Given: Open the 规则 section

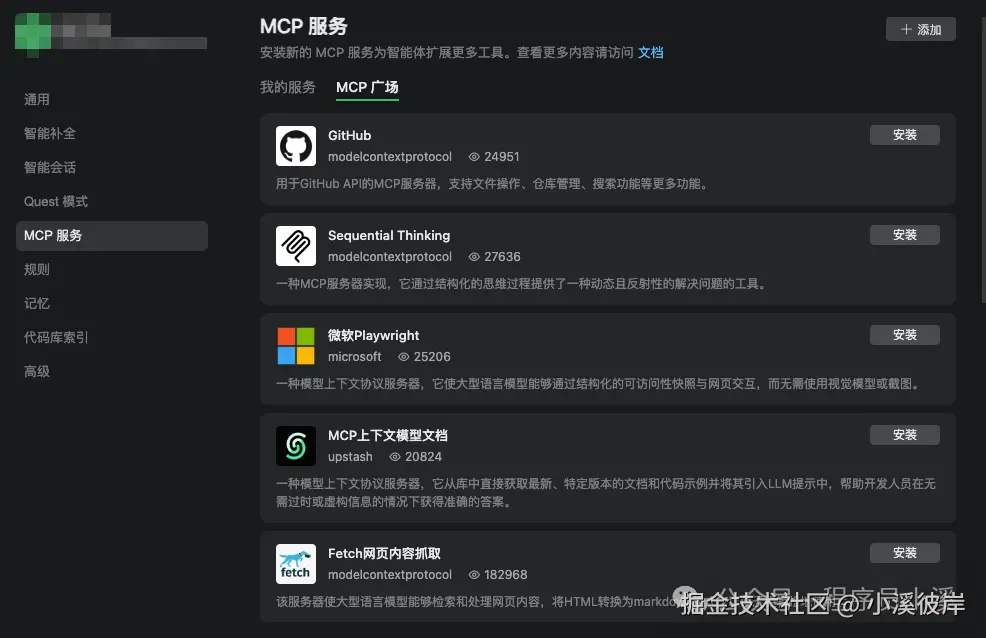Looking at the screenshot, I should point(36,269).
